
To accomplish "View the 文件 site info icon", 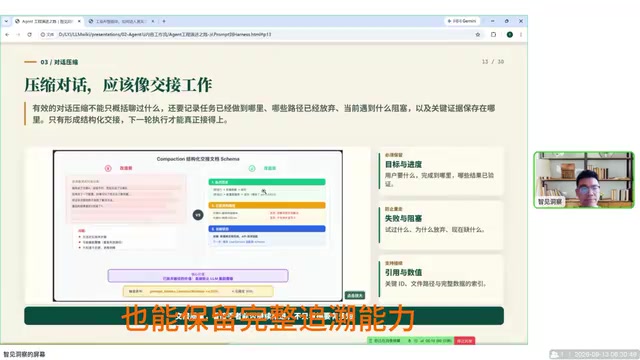I will point(47,35).
